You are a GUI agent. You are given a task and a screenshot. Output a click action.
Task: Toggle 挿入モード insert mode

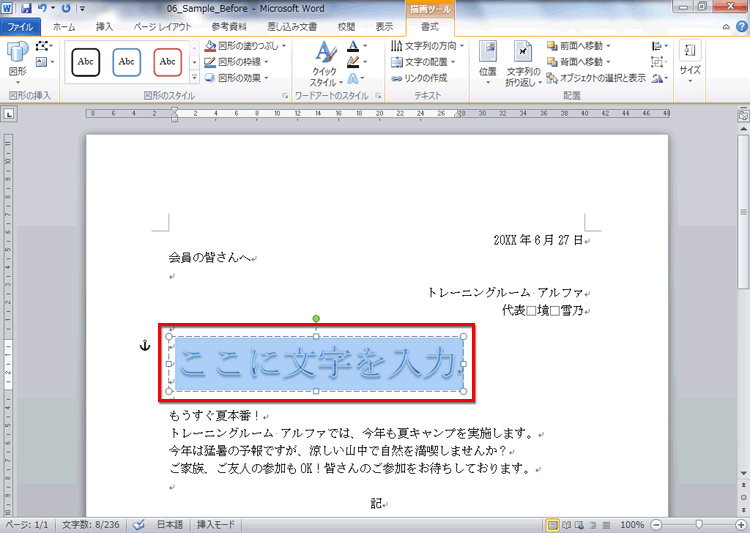click(x=216, y=525)
